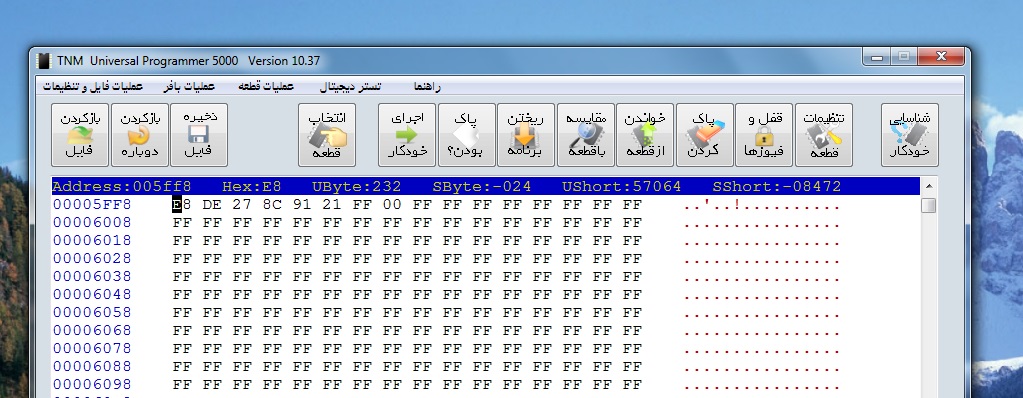The width and height of the screenshot is (1023, 398).
Task: Click the Open File (بازکردن فایل) toolbar button
Action: (80, 135)
